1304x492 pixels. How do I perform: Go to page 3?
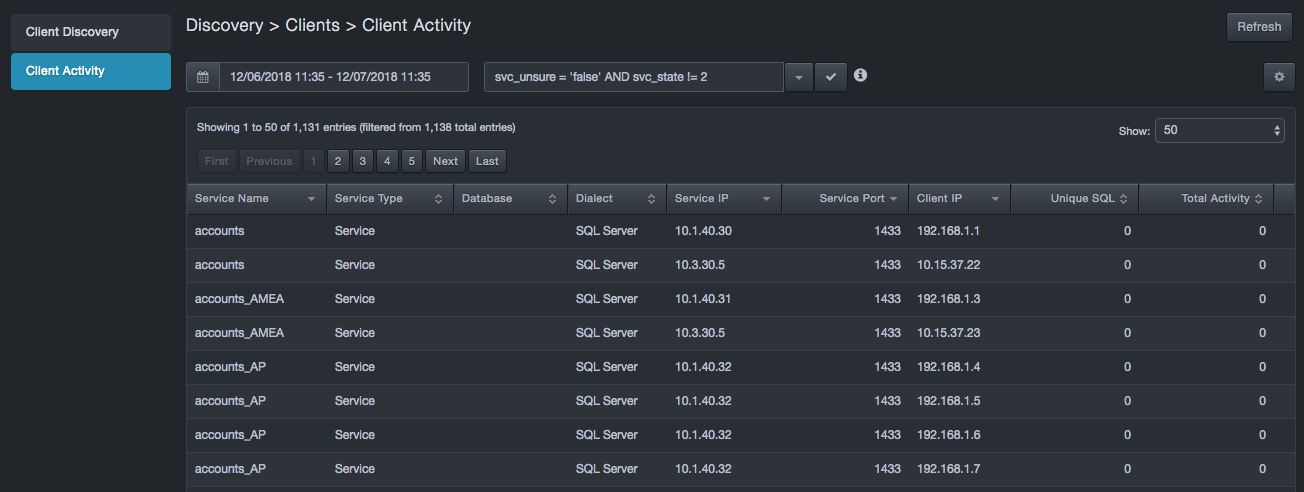tap(363, 161)
